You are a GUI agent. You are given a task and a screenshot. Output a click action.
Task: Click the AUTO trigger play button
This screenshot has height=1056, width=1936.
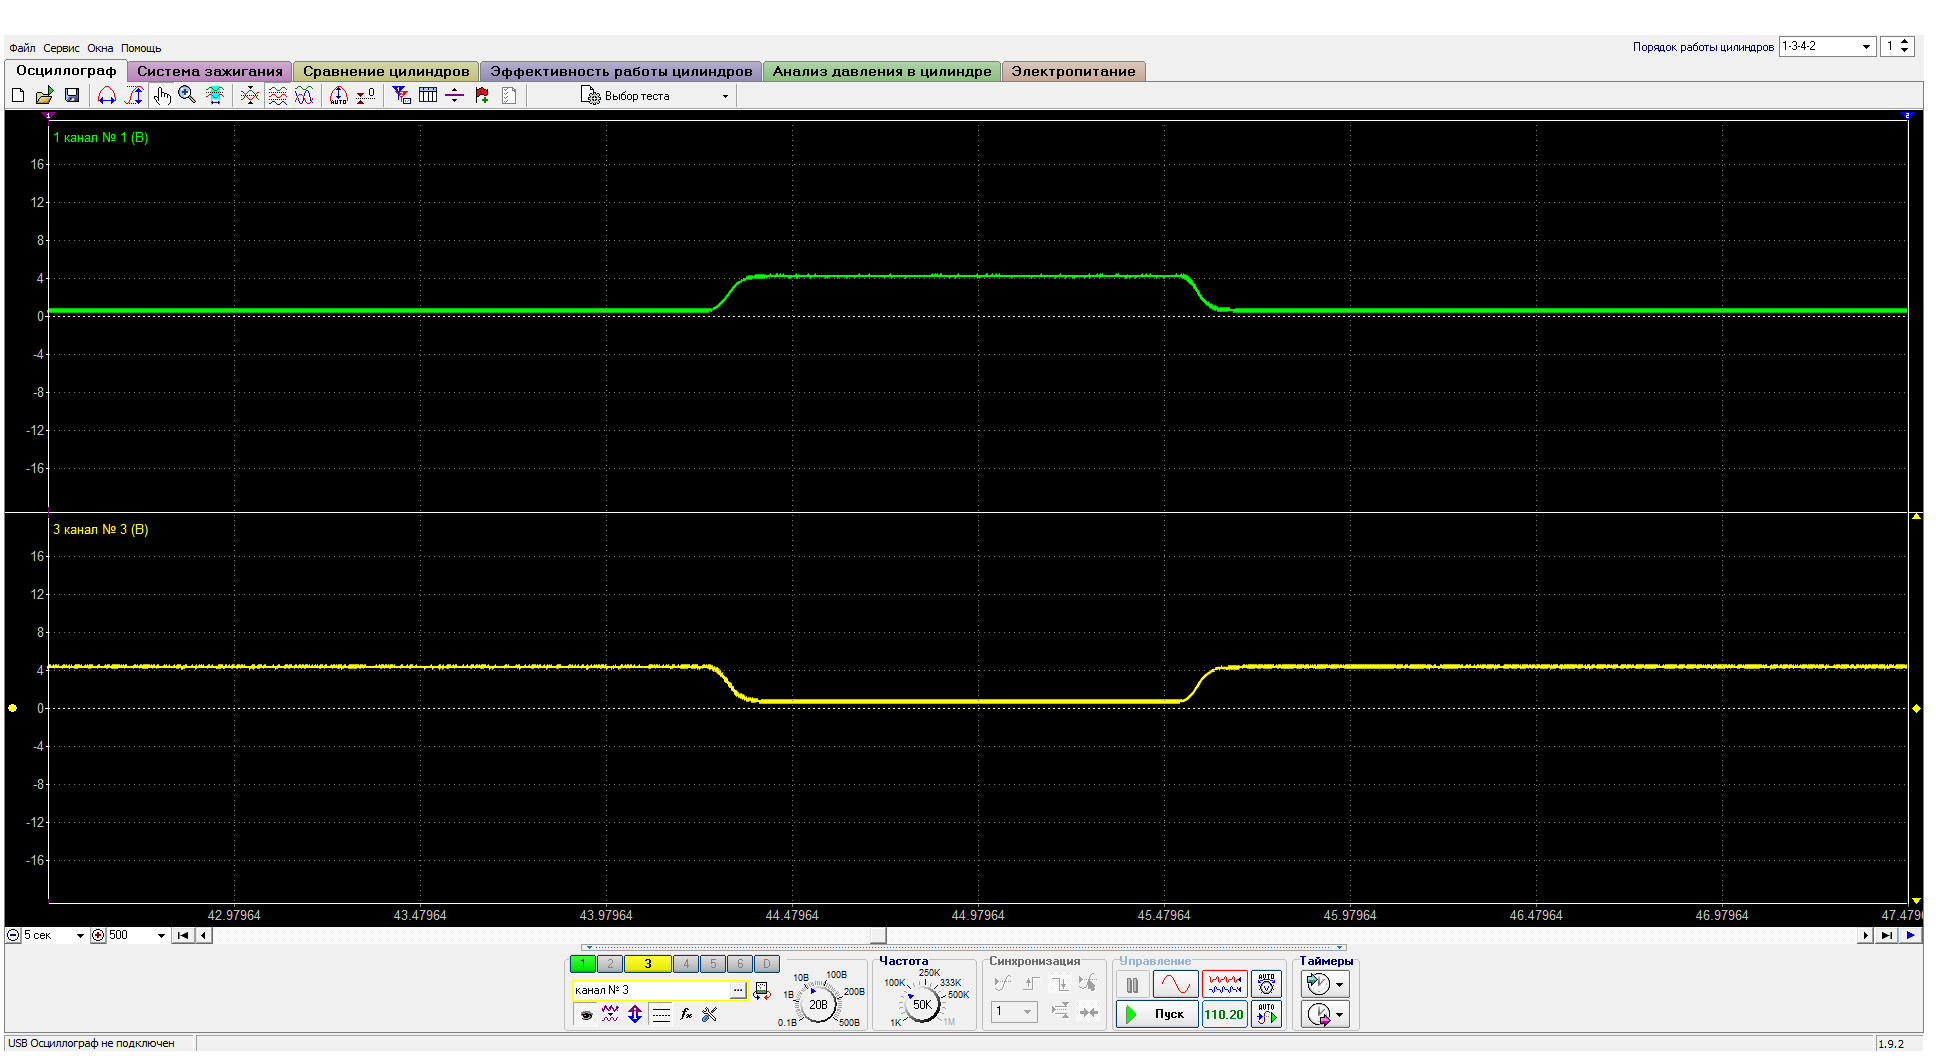pyautogui.click(x=1266, y=1014)
